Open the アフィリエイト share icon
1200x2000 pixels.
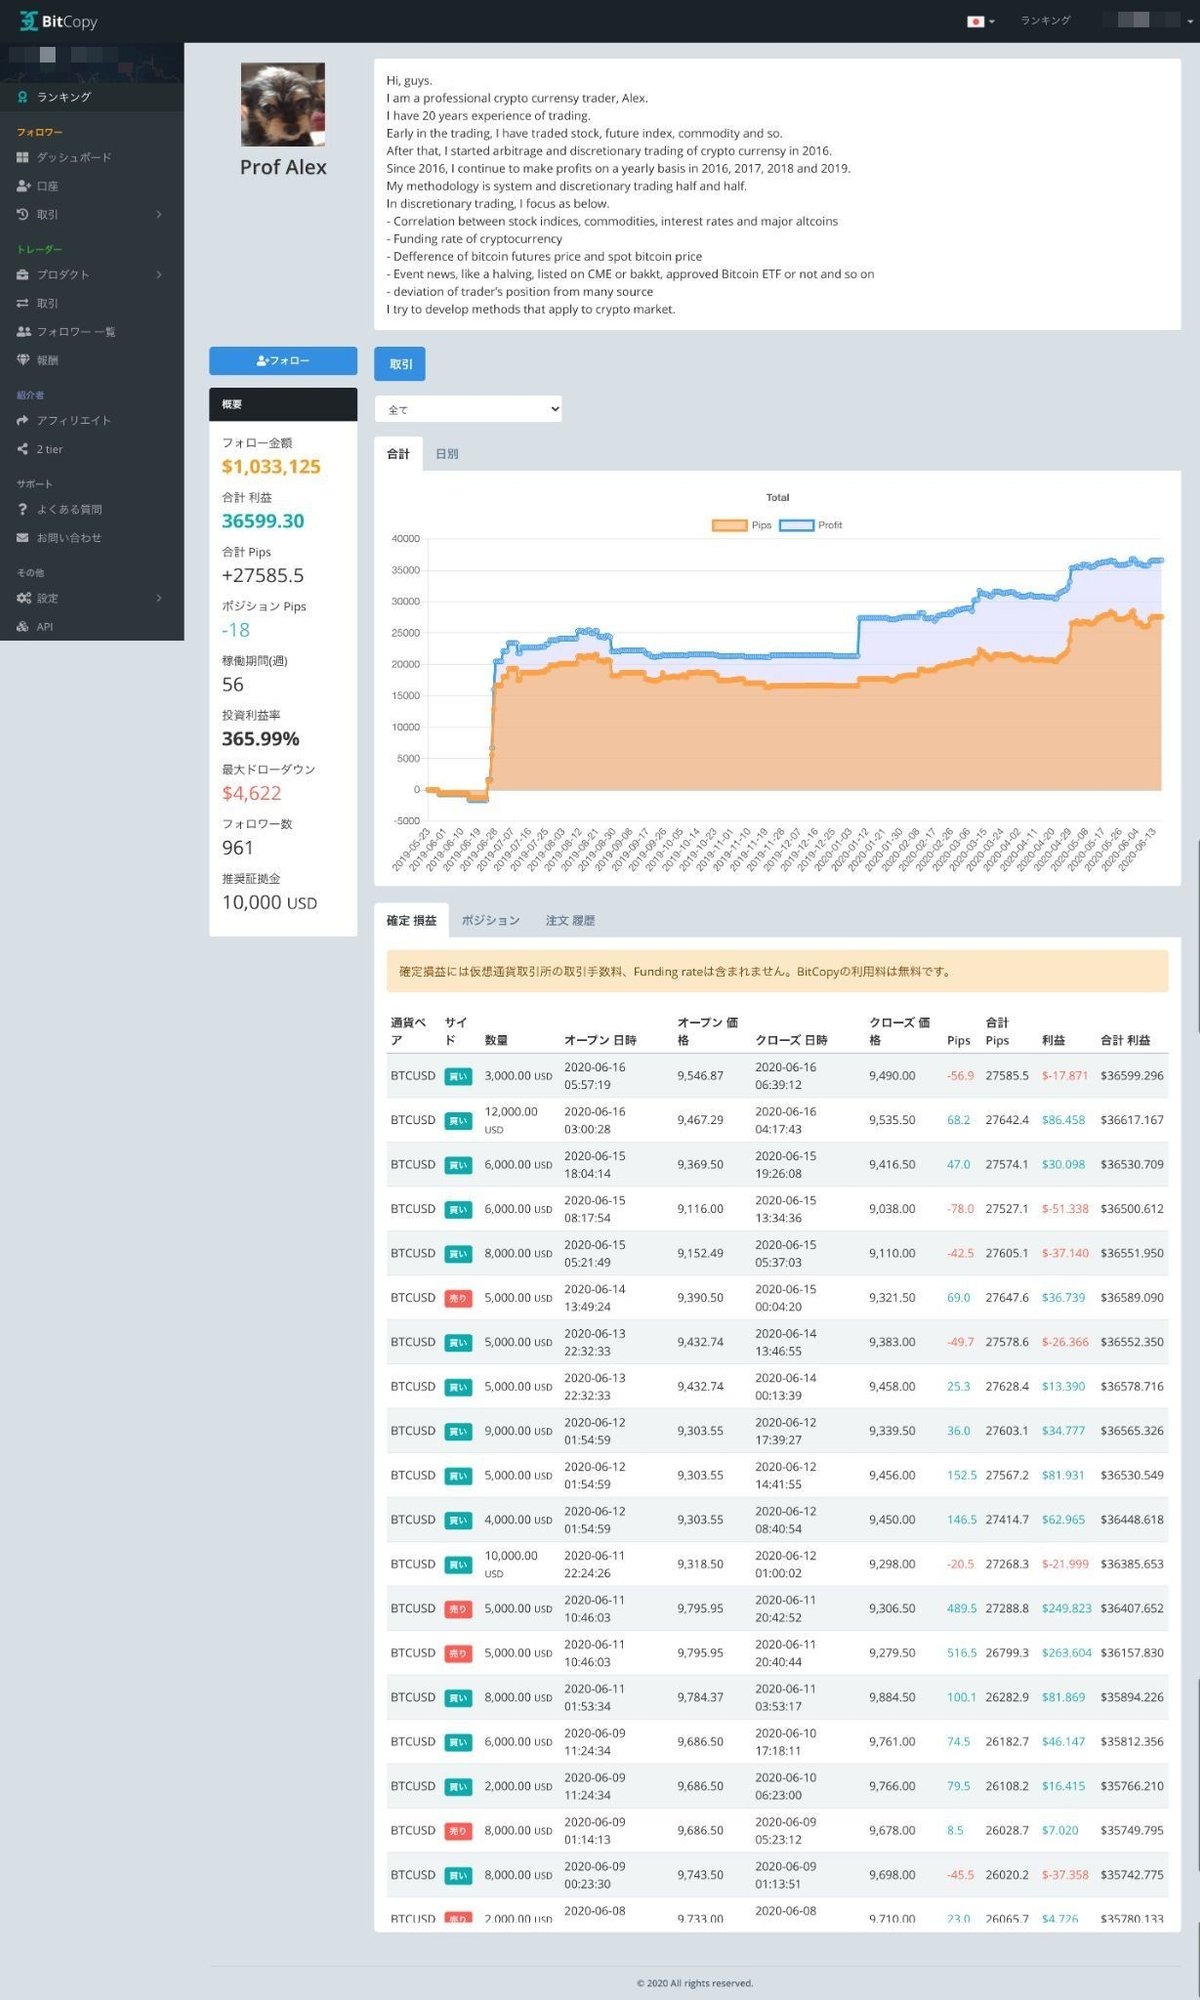click(23, 420)
